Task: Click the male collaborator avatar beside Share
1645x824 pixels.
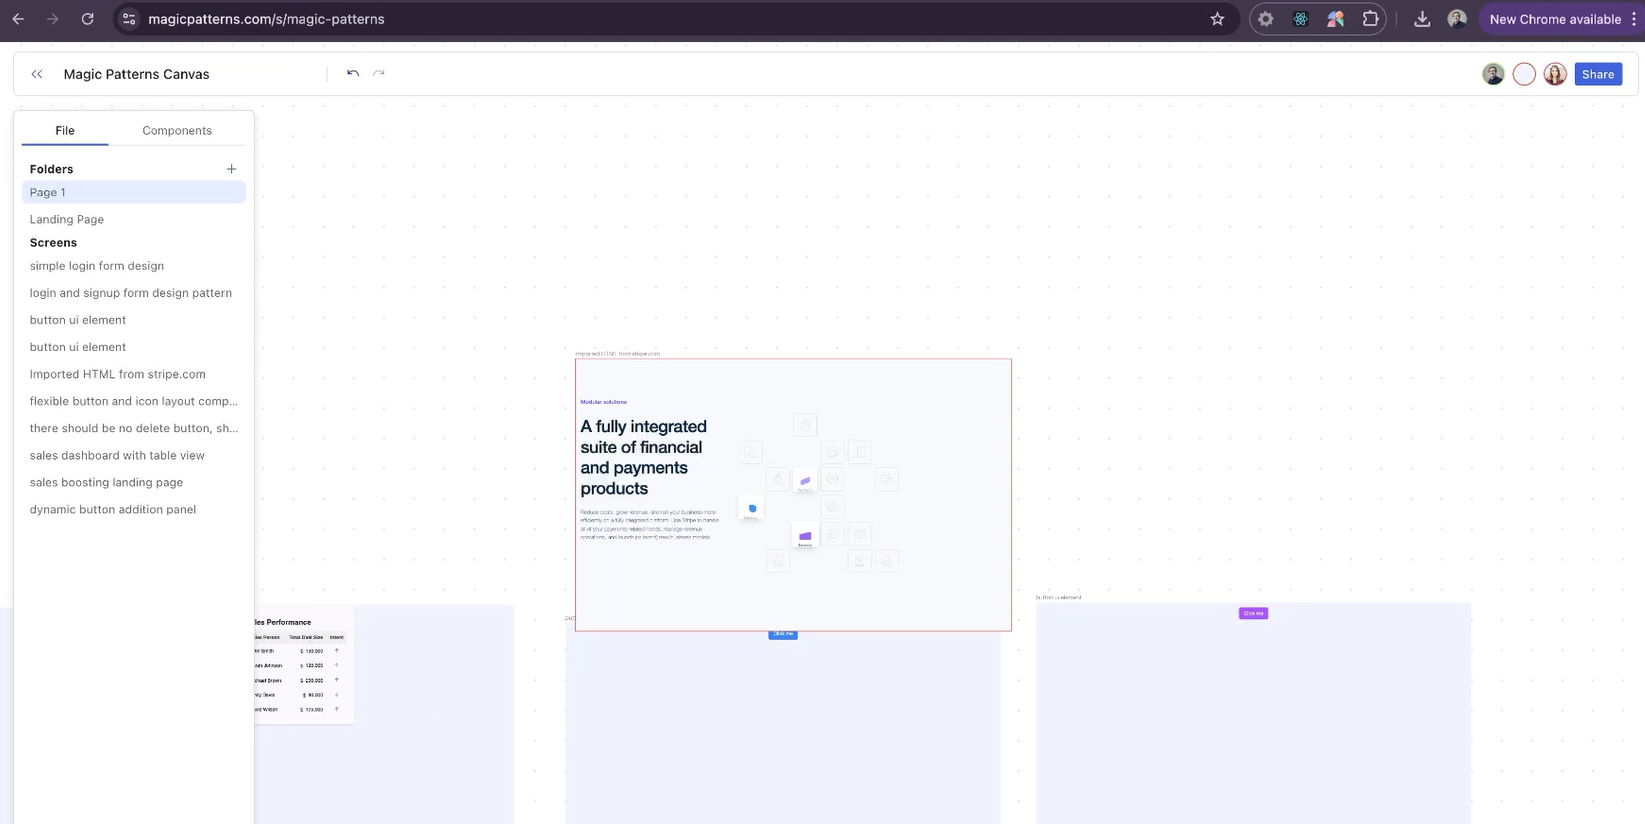Action: [x=1493, y=74]
